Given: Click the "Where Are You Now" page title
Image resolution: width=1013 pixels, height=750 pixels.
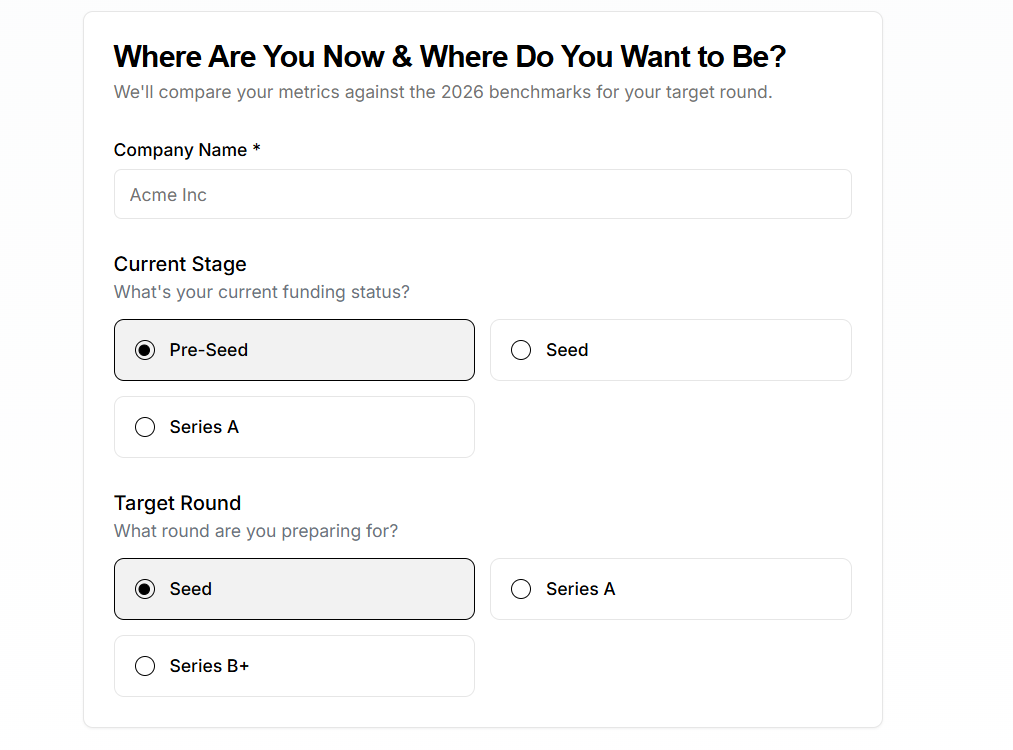Looking at the screenshot, I should pyautogui.click(x=449, y=57).
